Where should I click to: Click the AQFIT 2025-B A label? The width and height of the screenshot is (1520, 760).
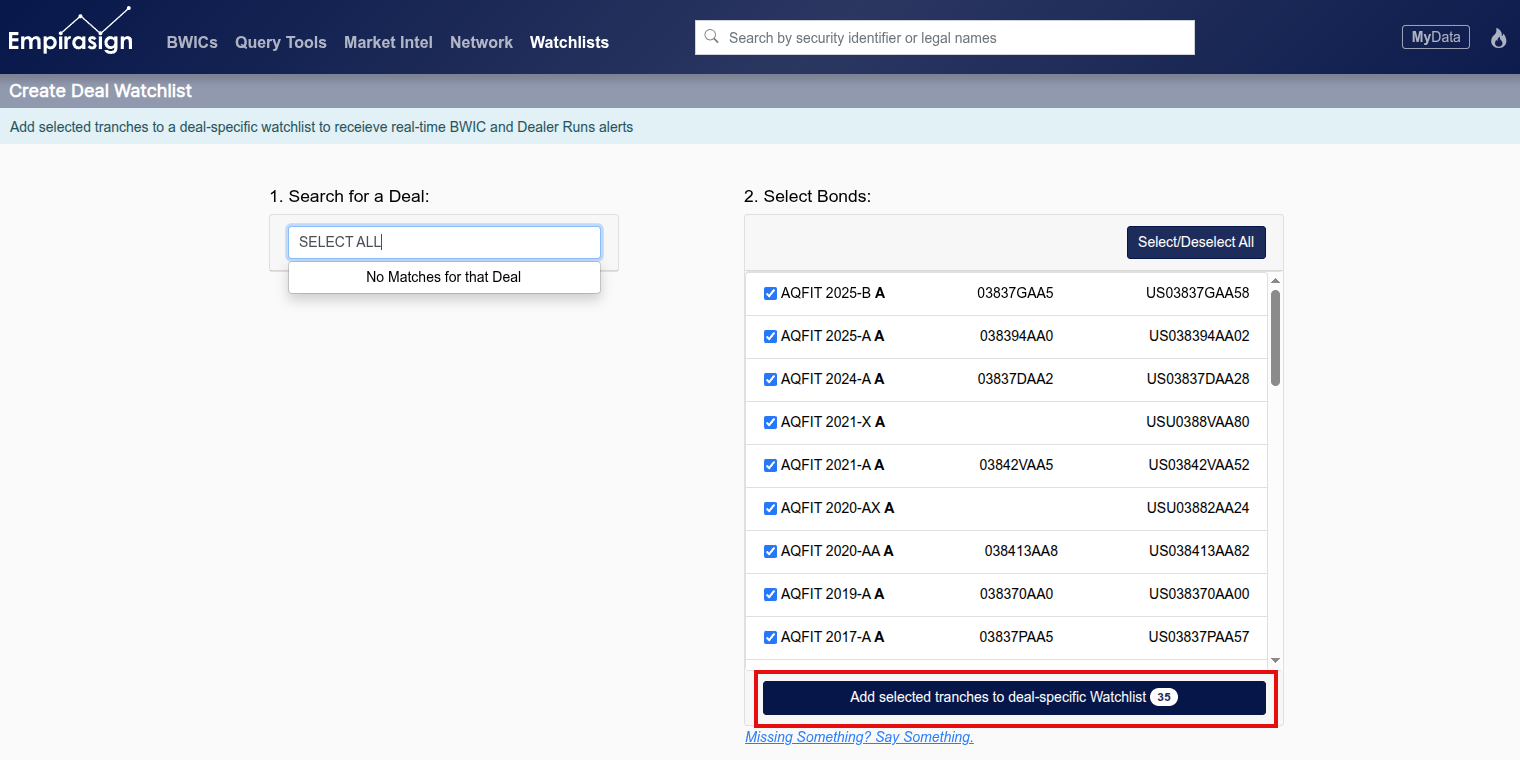[833, 293]
